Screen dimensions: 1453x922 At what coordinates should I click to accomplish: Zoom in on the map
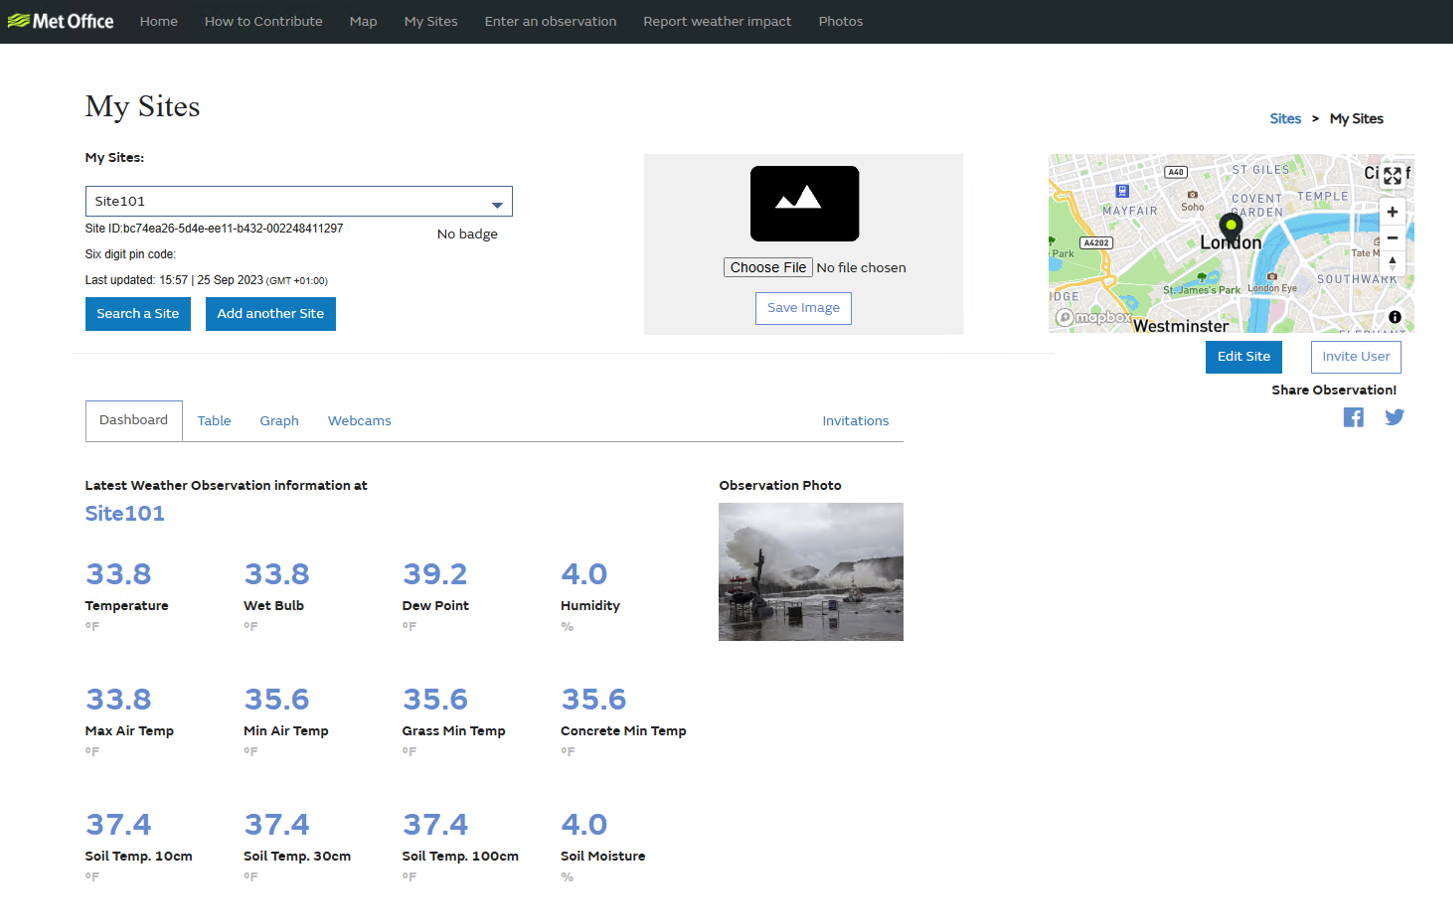tap(1392, 212)
